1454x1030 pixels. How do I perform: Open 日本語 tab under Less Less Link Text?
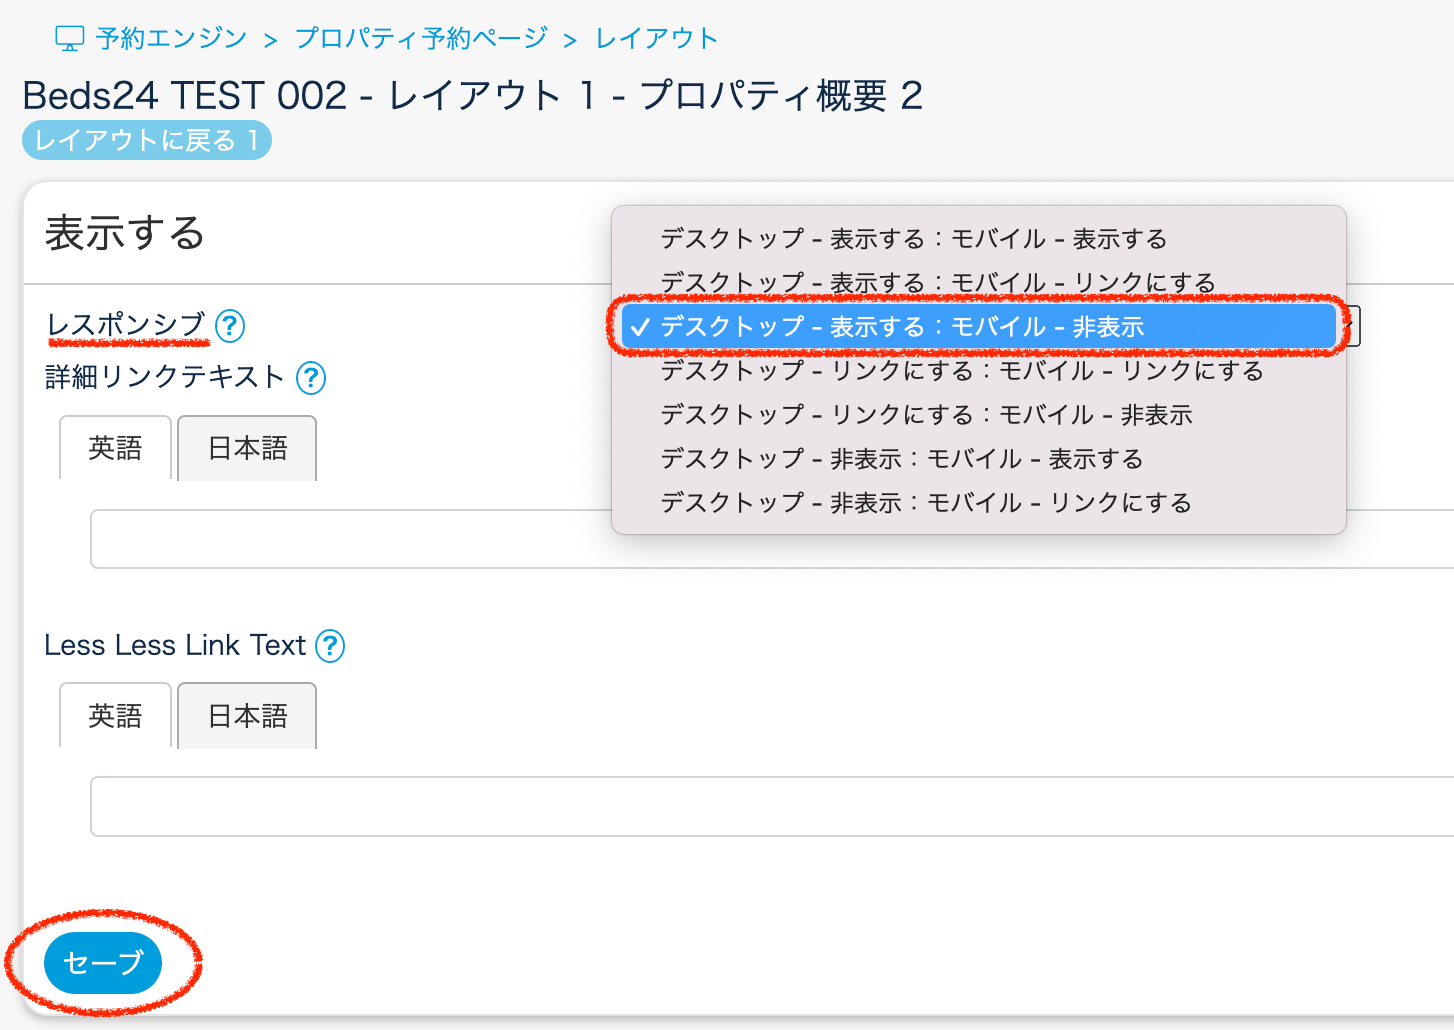coord(247,716)
